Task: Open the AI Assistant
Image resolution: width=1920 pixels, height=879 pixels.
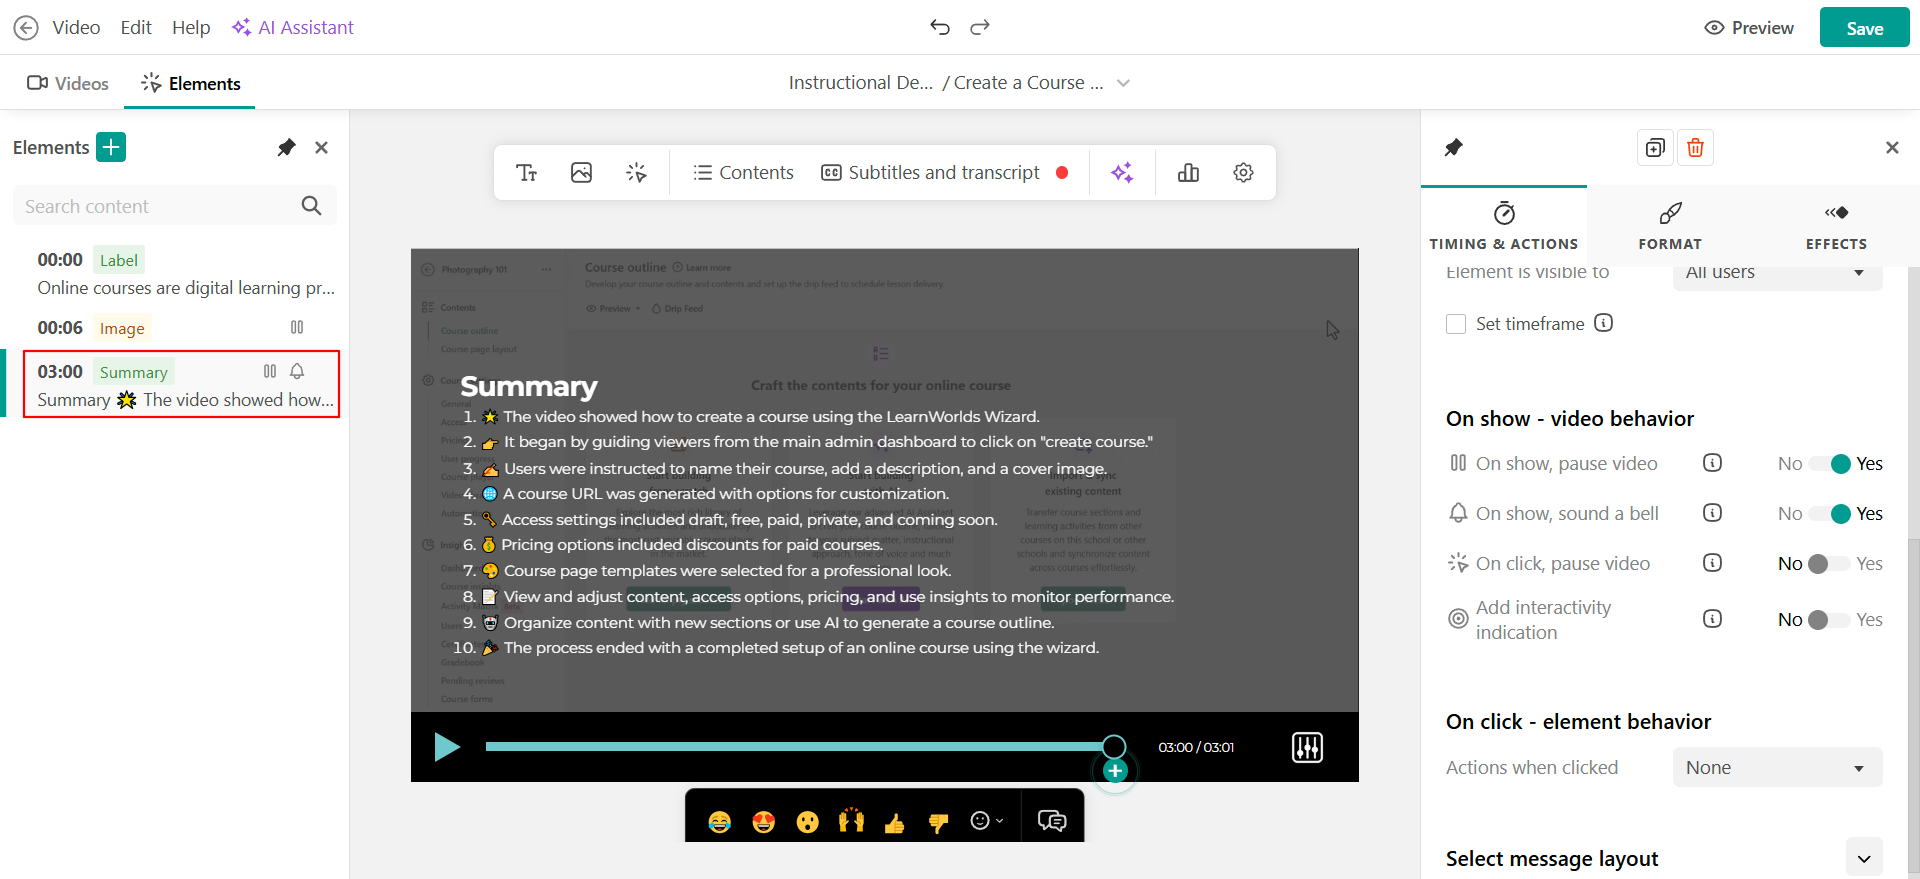Action: click(x=293, y=28)
